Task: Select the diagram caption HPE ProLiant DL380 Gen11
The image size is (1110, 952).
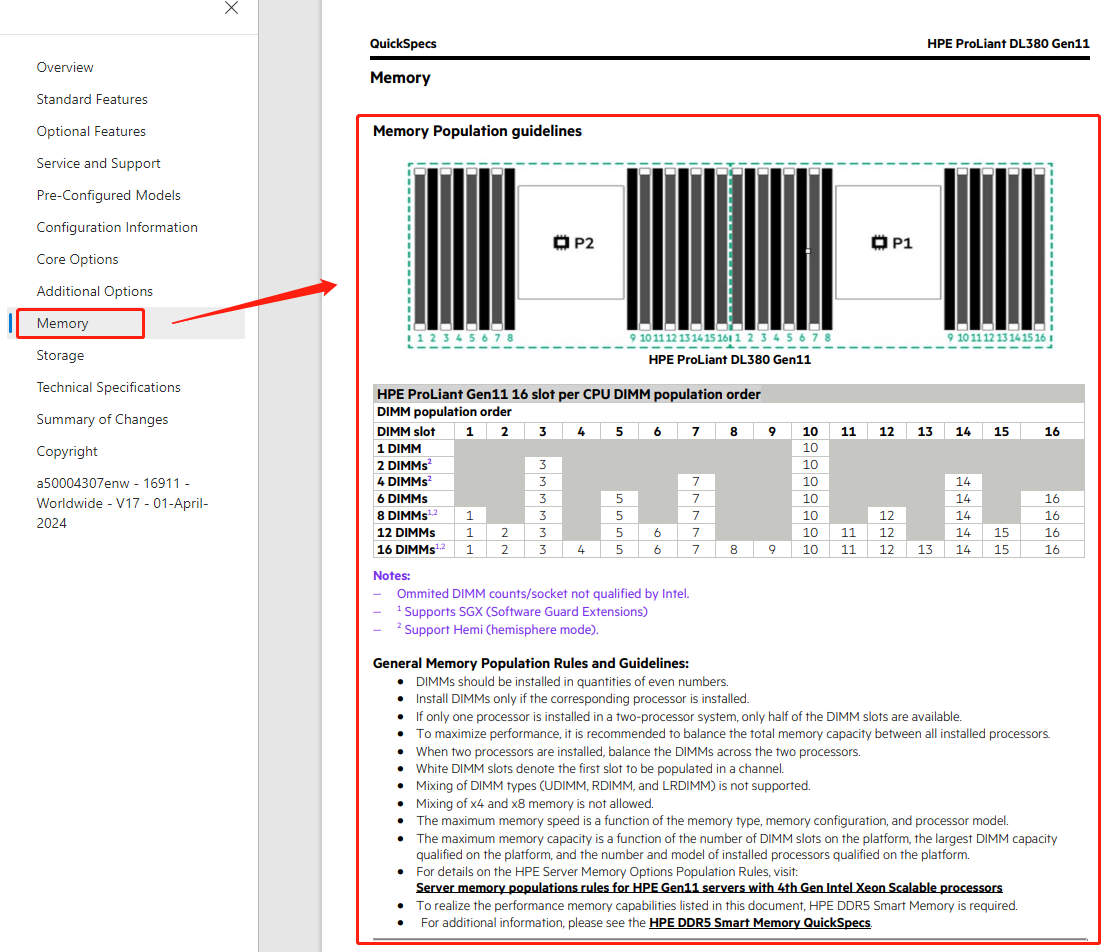Action: point(729,360)
